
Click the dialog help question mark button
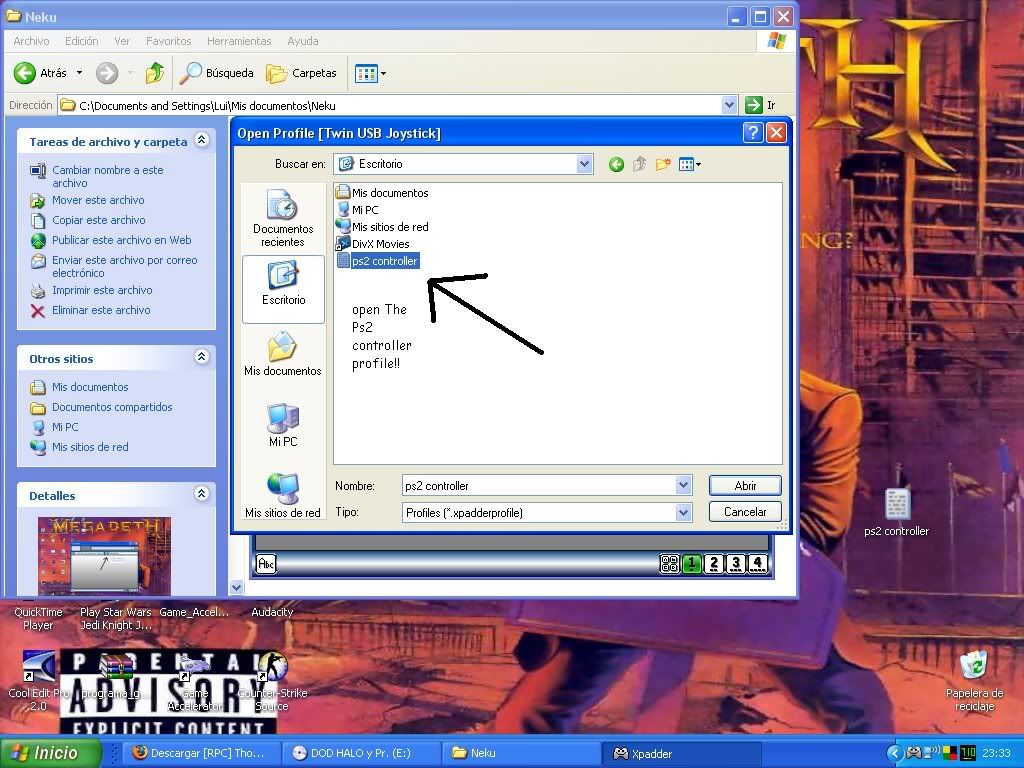click(x=753, y=133)
